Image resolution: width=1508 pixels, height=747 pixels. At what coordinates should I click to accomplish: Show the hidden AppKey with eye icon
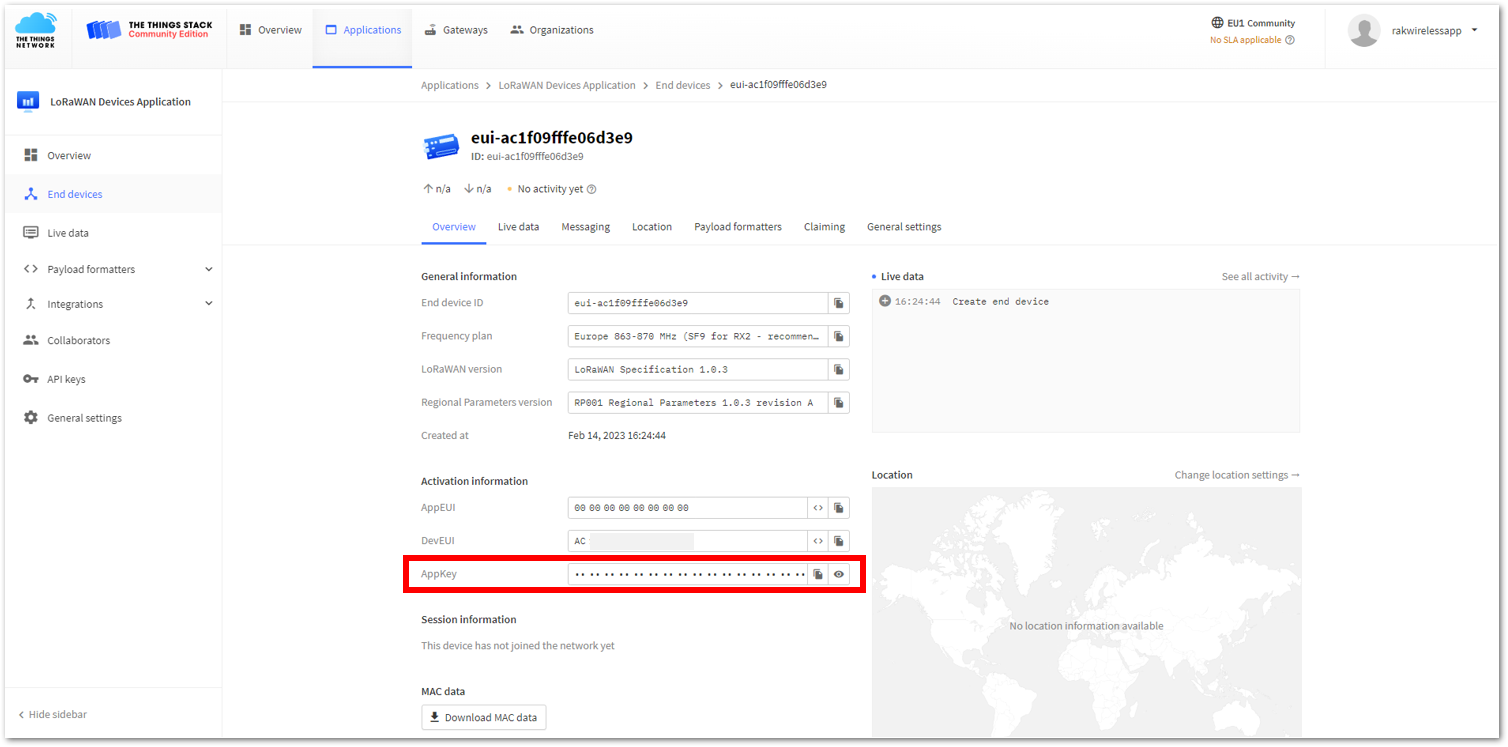(839, 574)
